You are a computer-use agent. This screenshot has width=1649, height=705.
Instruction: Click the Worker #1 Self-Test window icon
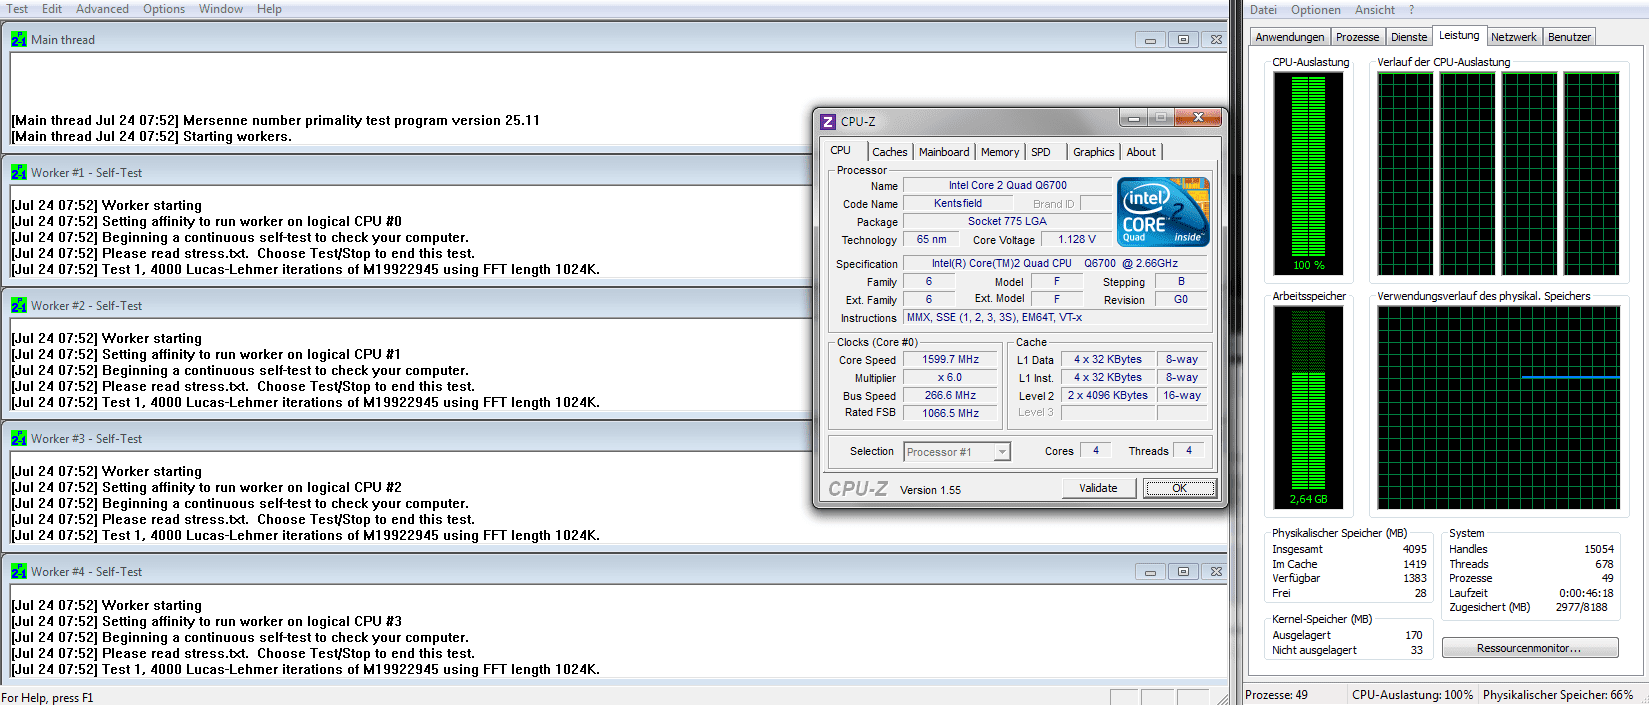(19, 173)
